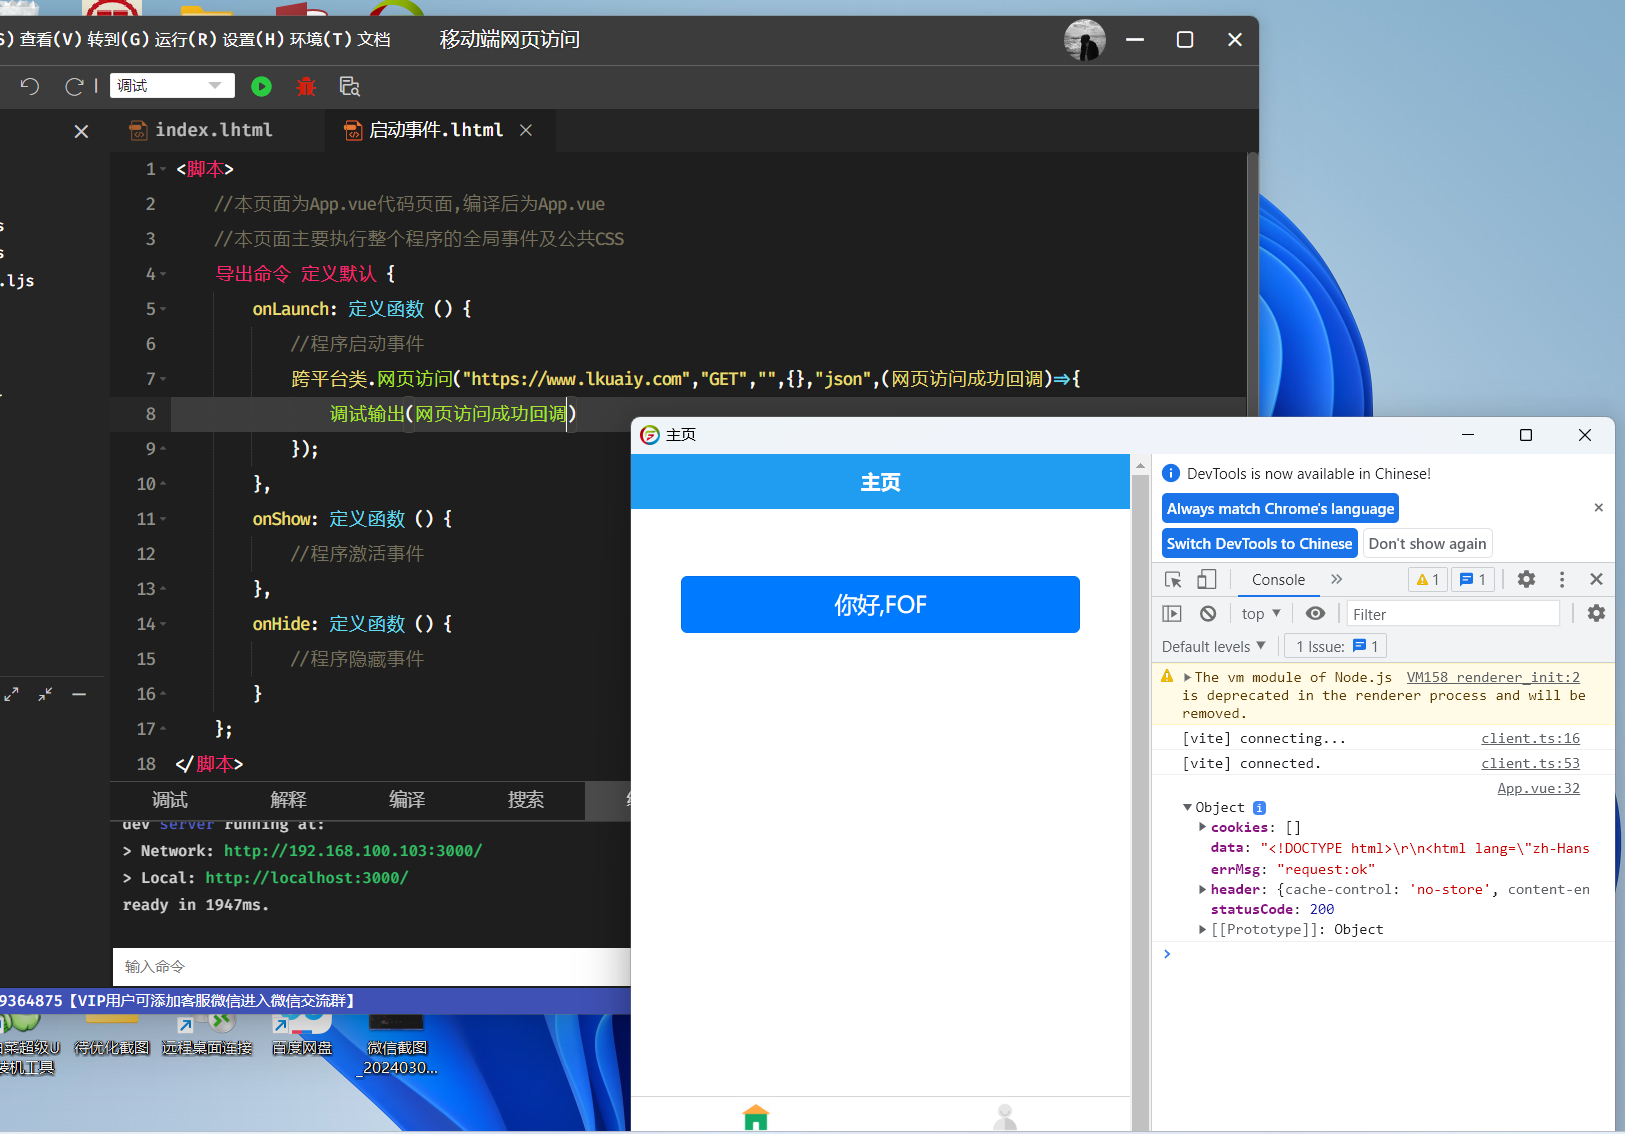Toggle the console sidebar icon
Screen dimensions: 1625x1134
tap(1172, 614)
